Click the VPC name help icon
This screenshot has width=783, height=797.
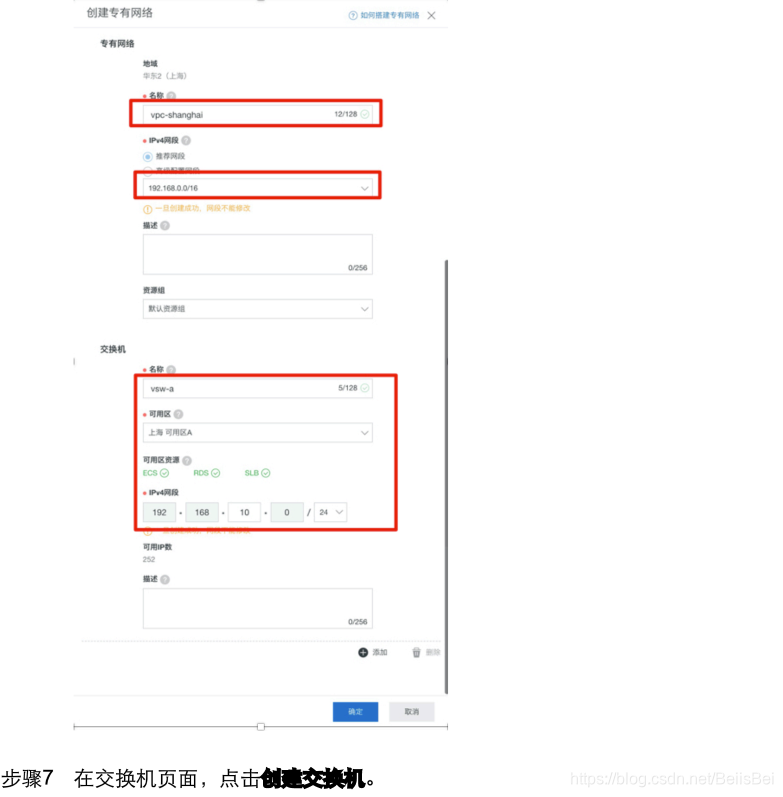click(x=171, y=96)
